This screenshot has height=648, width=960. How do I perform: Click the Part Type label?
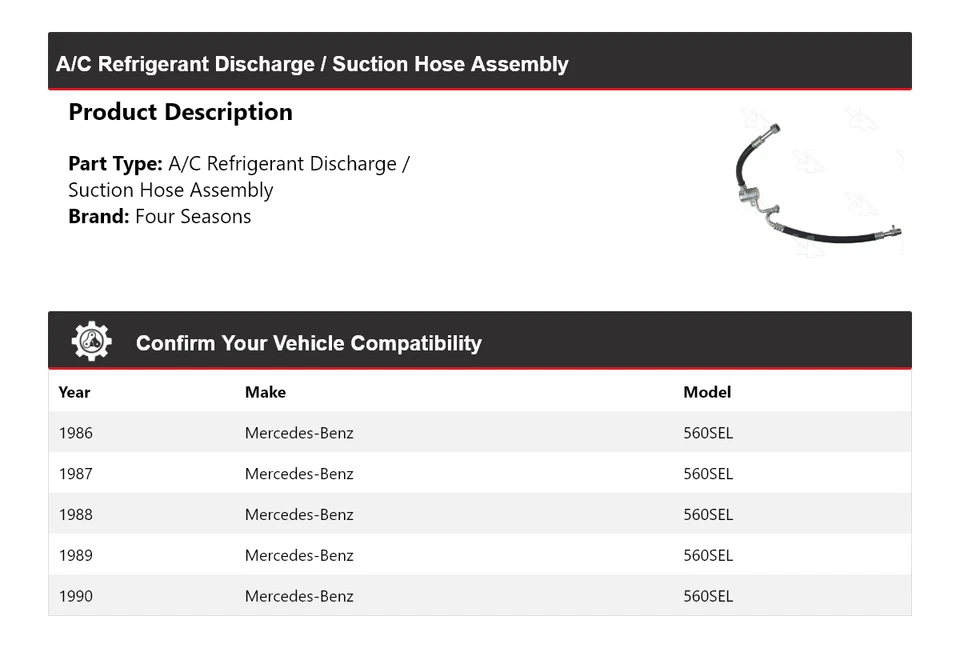click(115, 164)
